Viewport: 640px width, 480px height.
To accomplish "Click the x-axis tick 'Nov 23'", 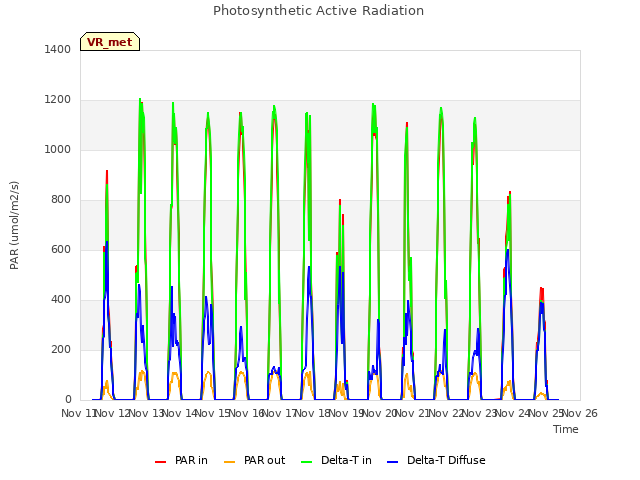I will click(480, 413).
